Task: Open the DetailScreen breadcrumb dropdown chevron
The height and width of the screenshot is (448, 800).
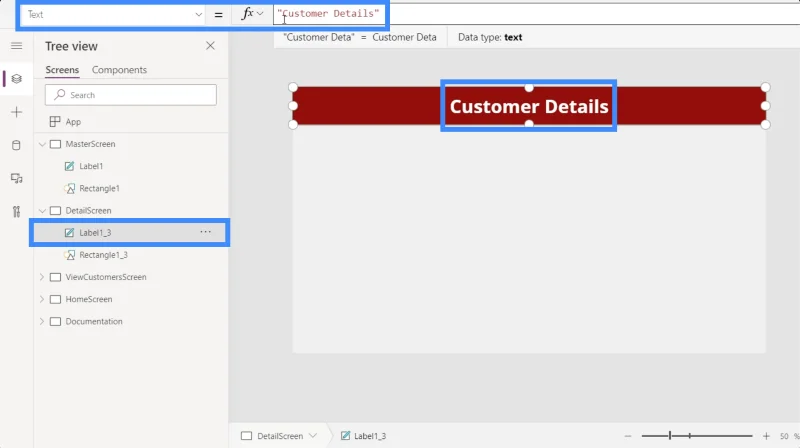Action: click(313, 436)
